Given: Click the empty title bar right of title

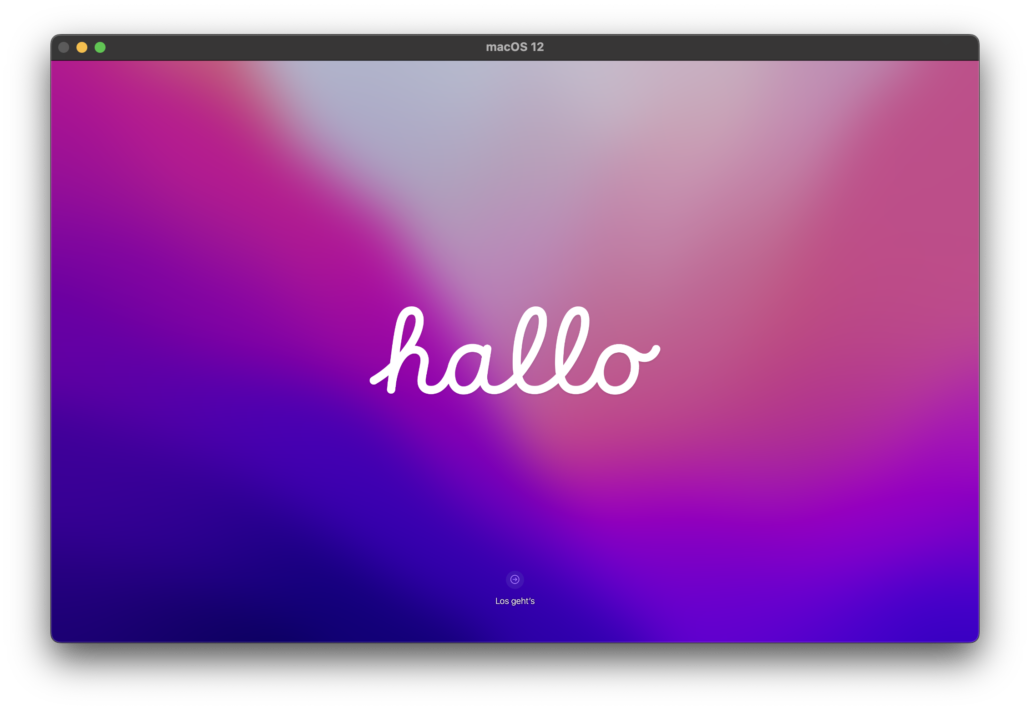Looking at the screenshot, I should [x=760, y=47].
